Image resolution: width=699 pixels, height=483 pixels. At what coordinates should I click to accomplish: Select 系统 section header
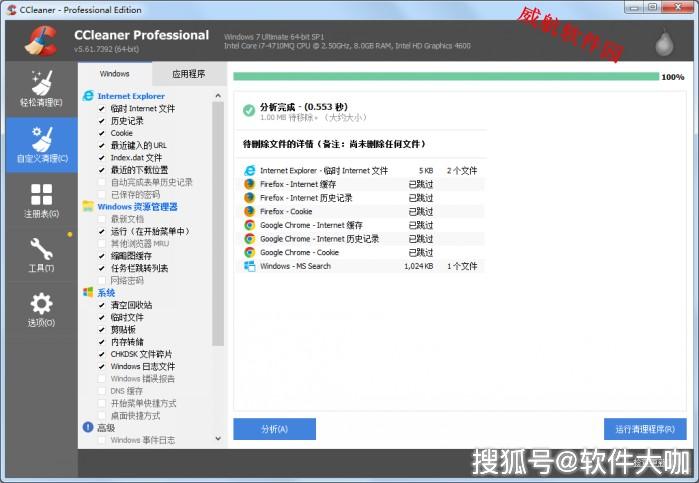tap(106, 293)
